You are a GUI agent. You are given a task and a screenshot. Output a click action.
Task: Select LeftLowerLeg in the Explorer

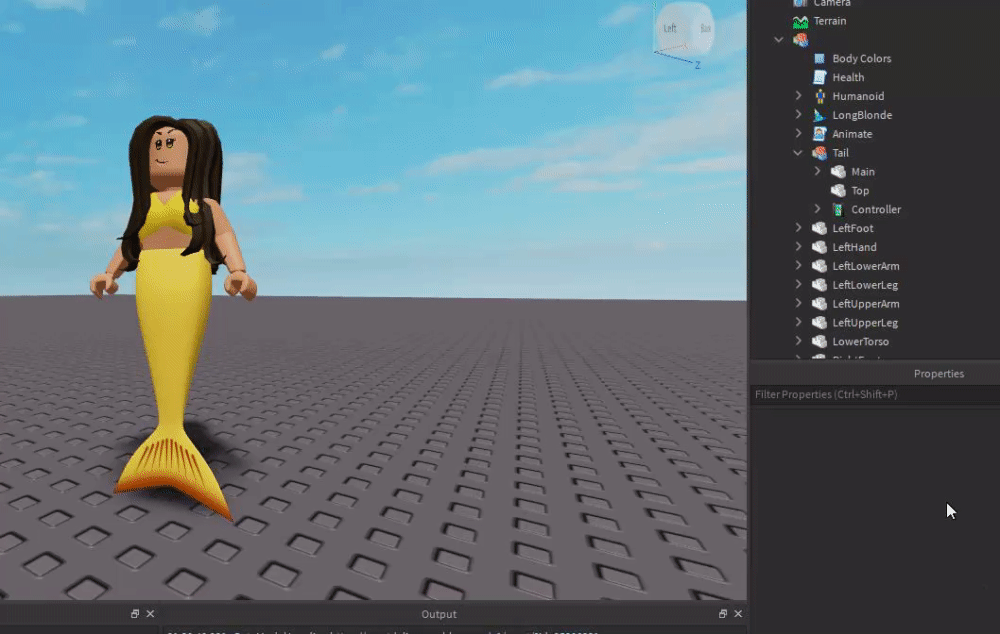point(865,285)
